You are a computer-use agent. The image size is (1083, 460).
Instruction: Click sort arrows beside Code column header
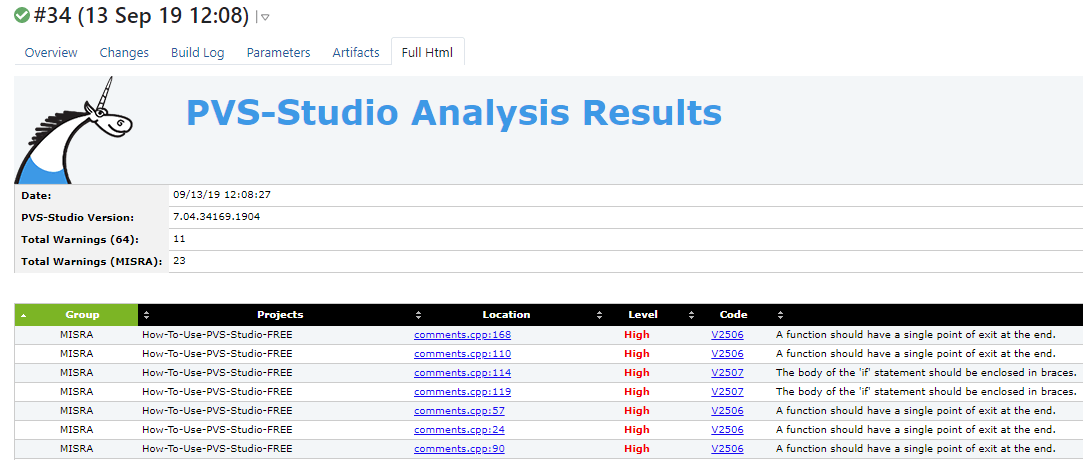click(690, 314)
